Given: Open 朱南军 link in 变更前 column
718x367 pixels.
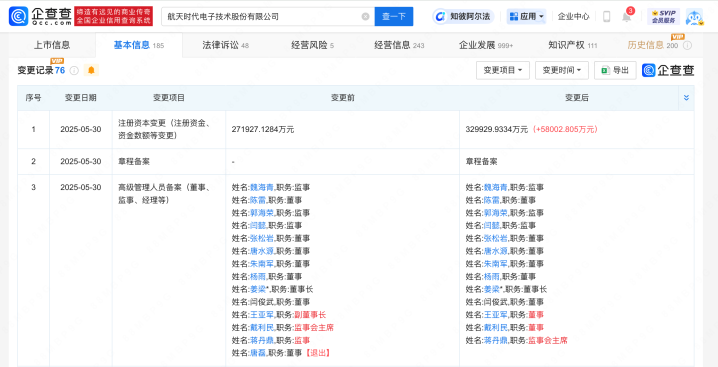Looking at the screenshot, I should pyautogui.click(x=261, y=264).
